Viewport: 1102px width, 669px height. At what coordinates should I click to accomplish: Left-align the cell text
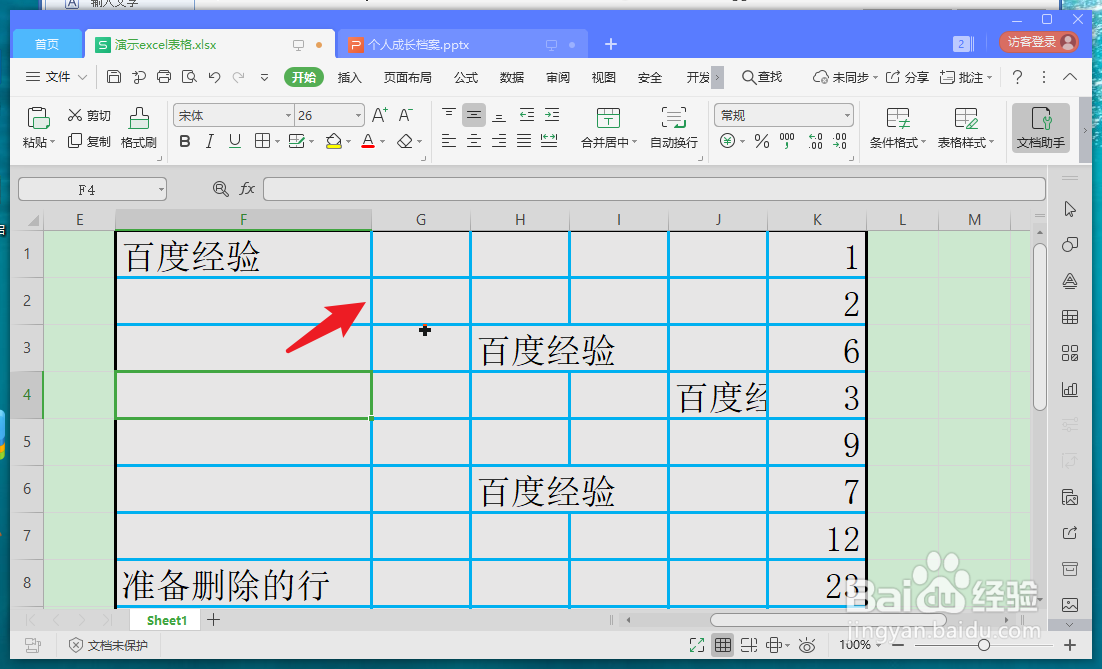tap(448, 141)
